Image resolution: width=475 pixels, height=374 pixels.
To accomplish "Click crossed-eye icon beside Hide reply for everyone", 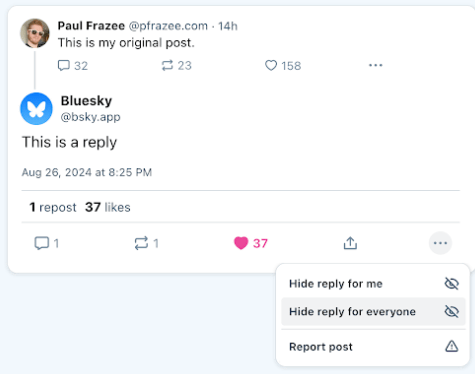I will tap(452, 311).
